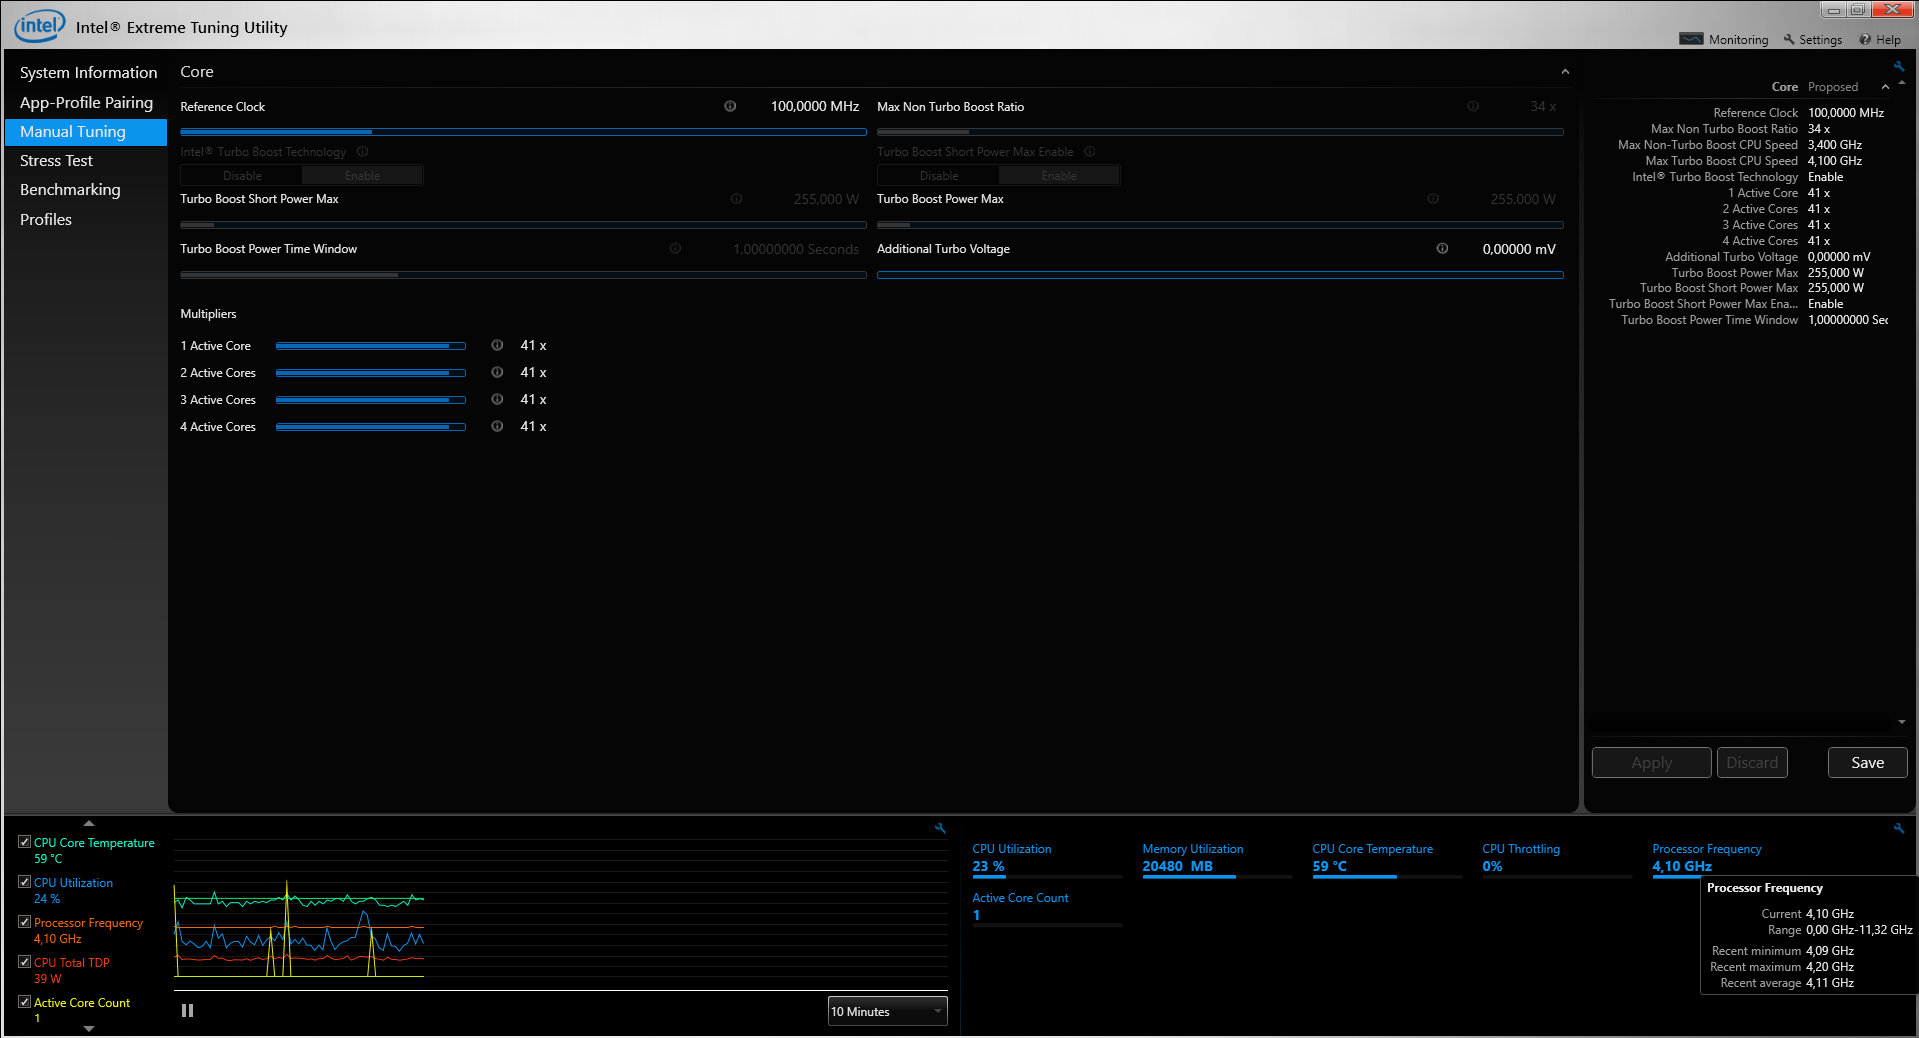The image size is (1919, 1038).
Task: Click the wrench icon above the Proposed settings panel
Action: [x=1898, y=67]
